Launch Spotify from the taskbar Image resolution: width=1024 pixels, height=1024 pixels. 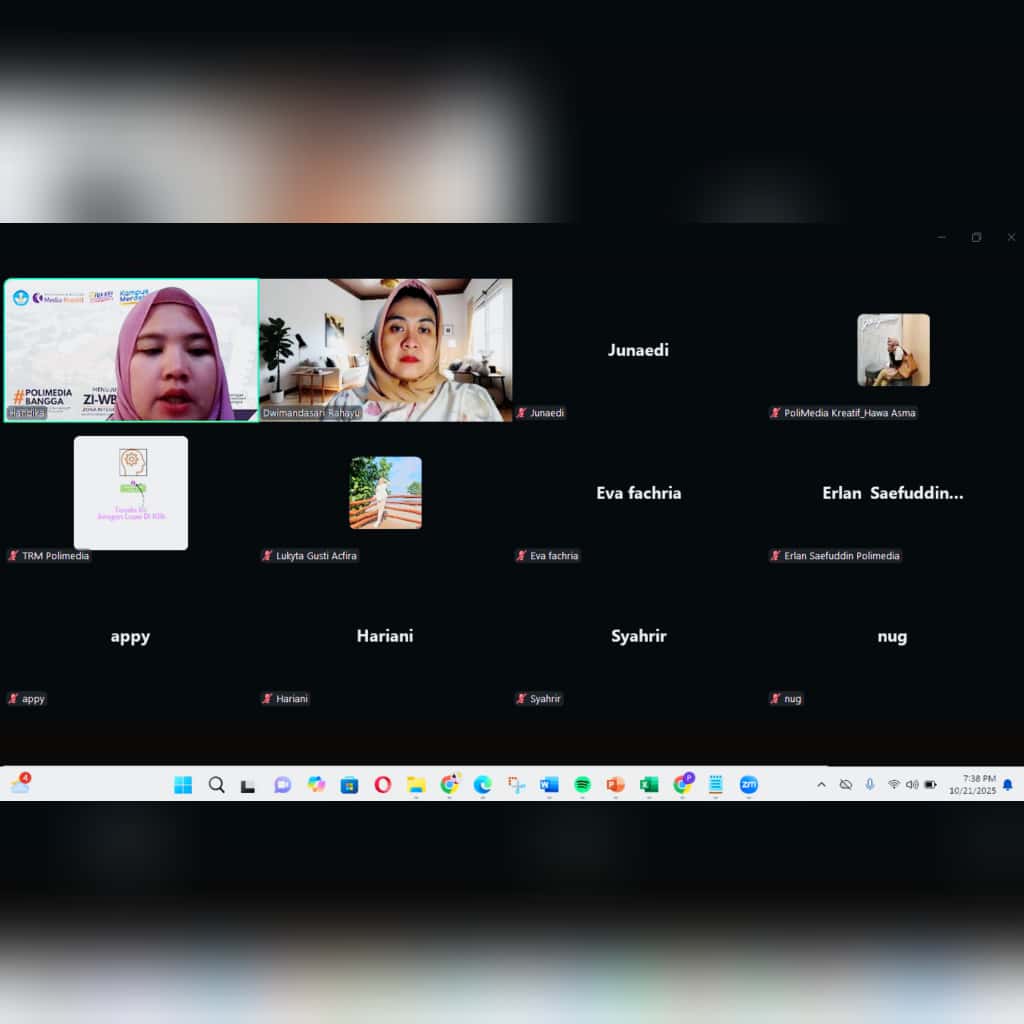582,785
